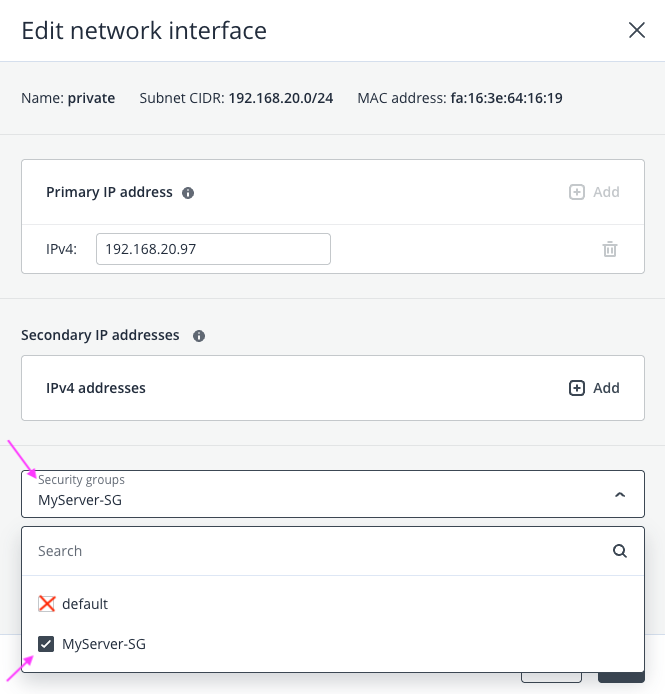
Task: Click the Subnet CIDR value 192.168.20.0/24
Action: (281, 98)
